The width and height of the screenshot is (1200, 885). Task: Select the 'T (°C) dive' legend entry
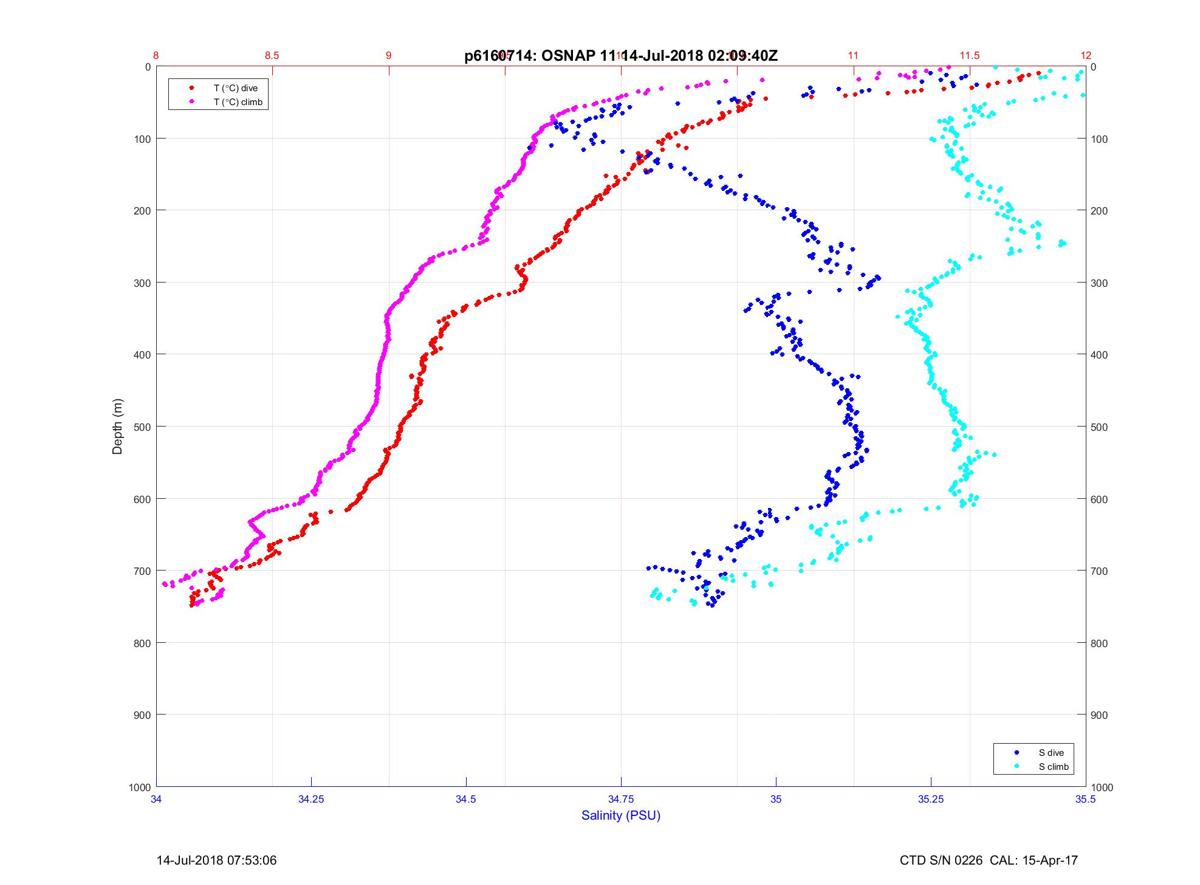(236, 88)
